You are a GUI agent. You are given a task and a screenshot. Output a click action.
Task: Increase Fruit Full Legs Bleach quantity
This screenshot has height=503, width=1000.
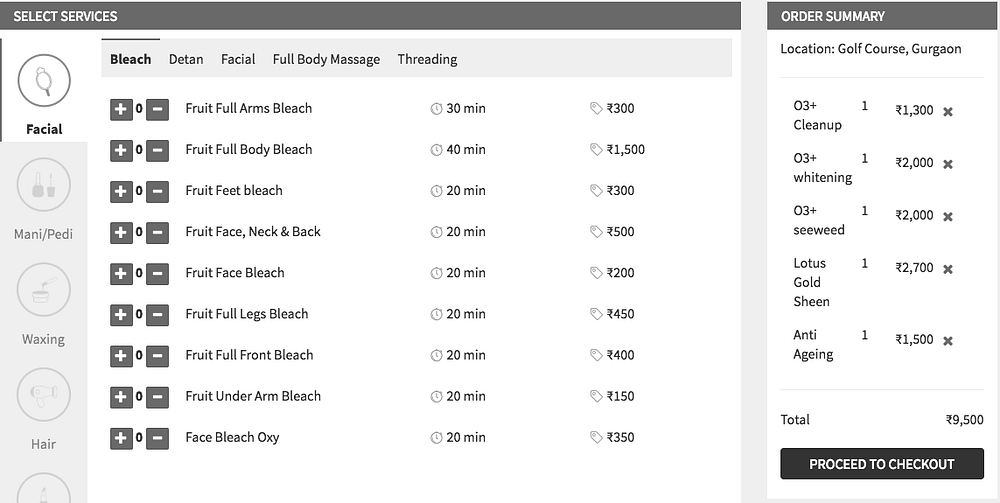(x=121, y=314)
